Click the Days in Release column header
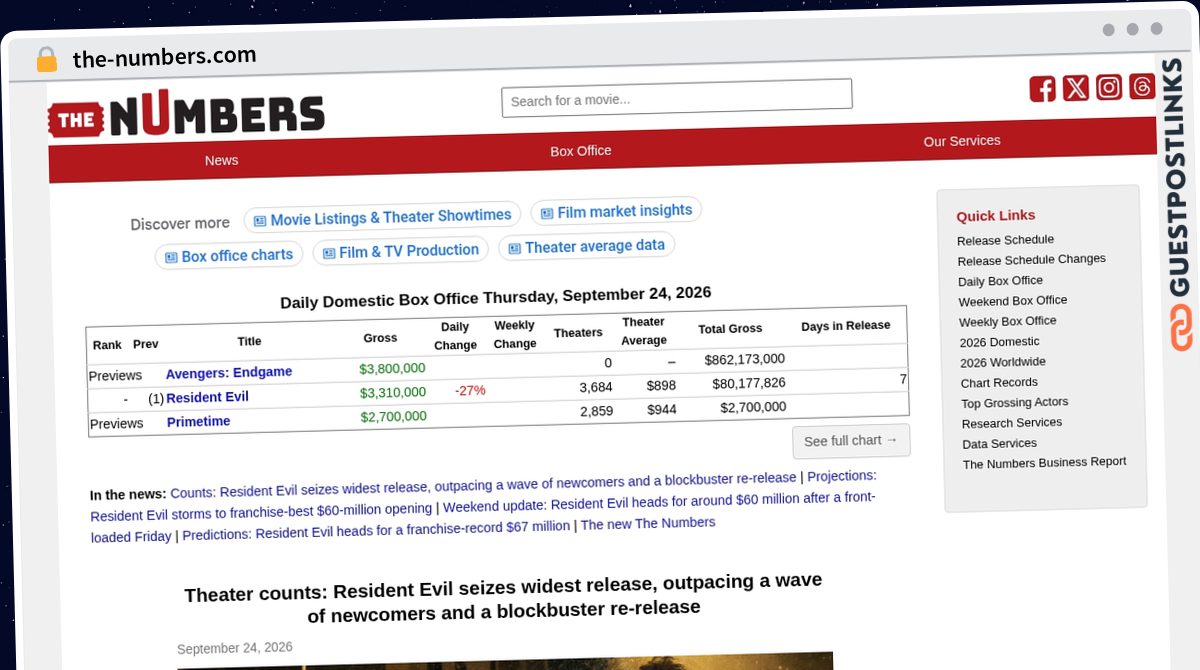This screenshot has height=670, width=1200. click(x=845, y=325)
